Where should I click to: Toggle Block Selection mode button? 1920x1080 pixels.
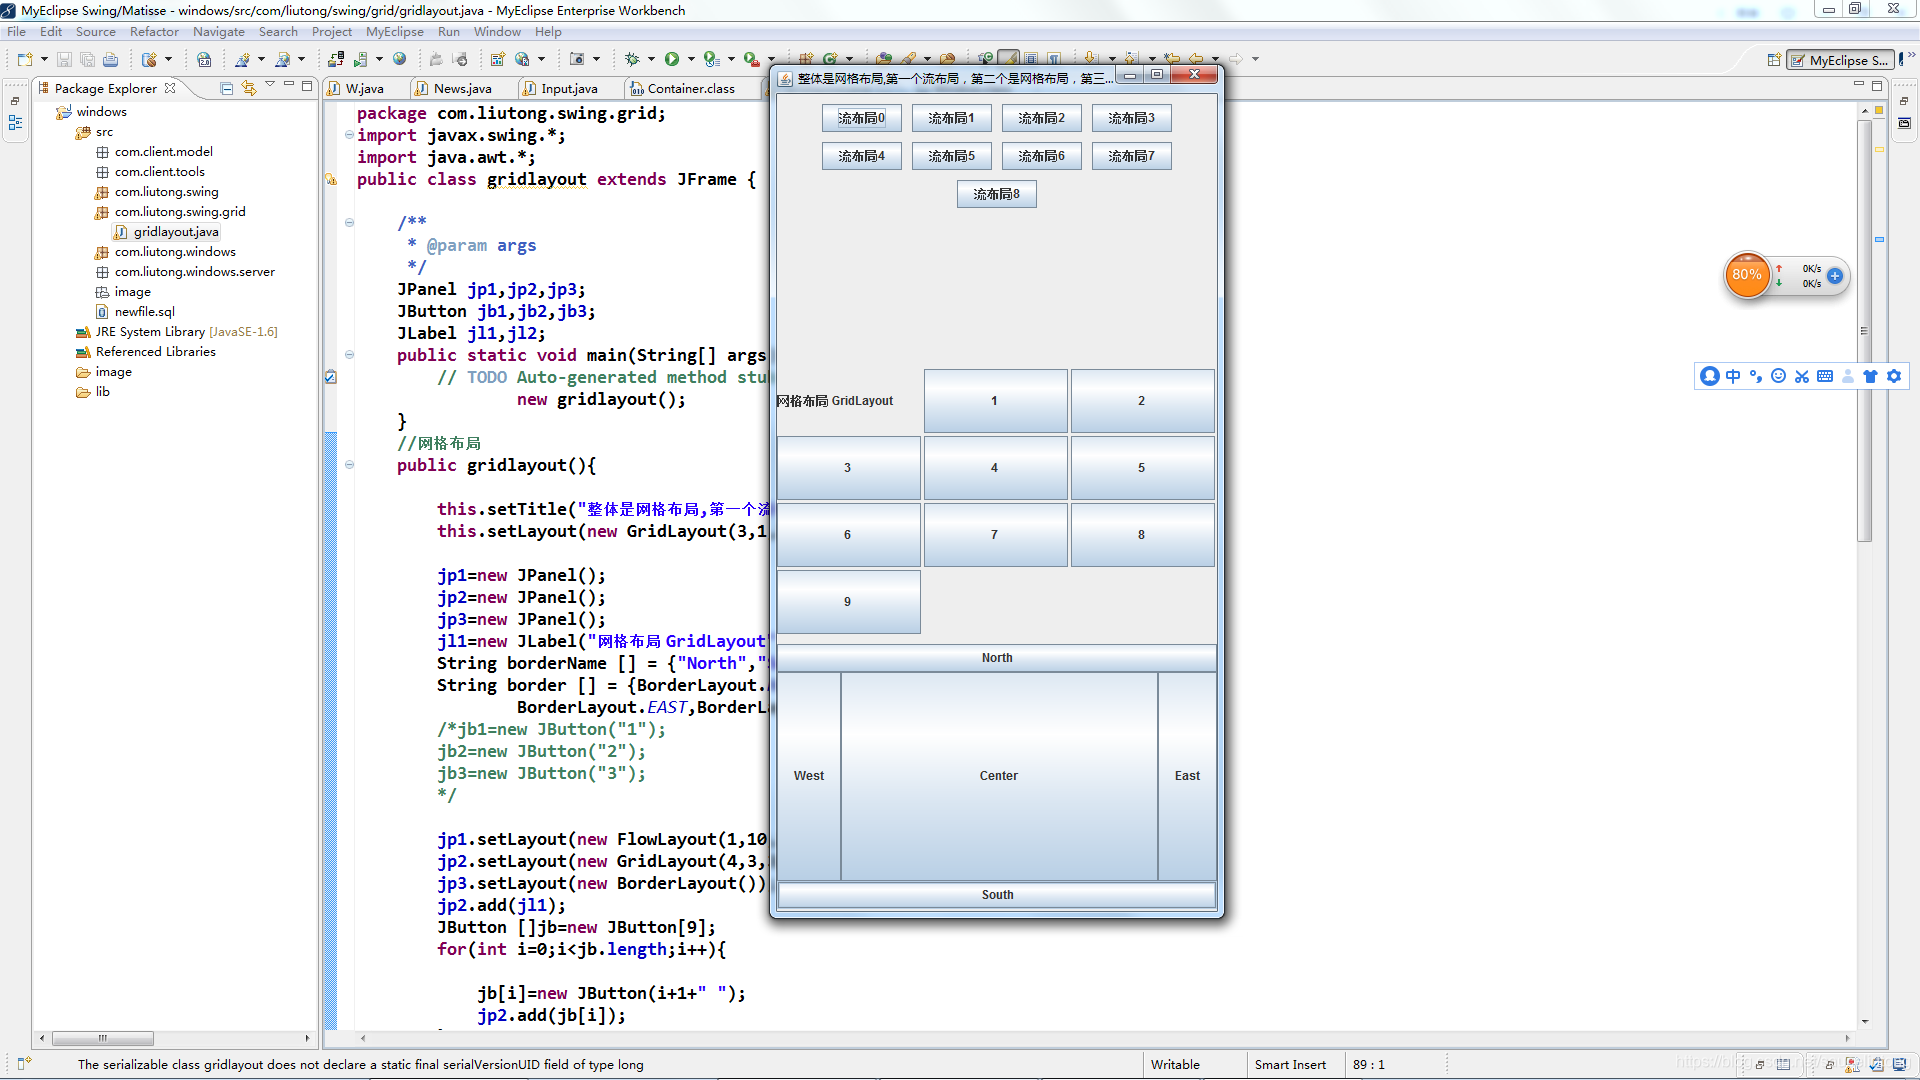1031,59
